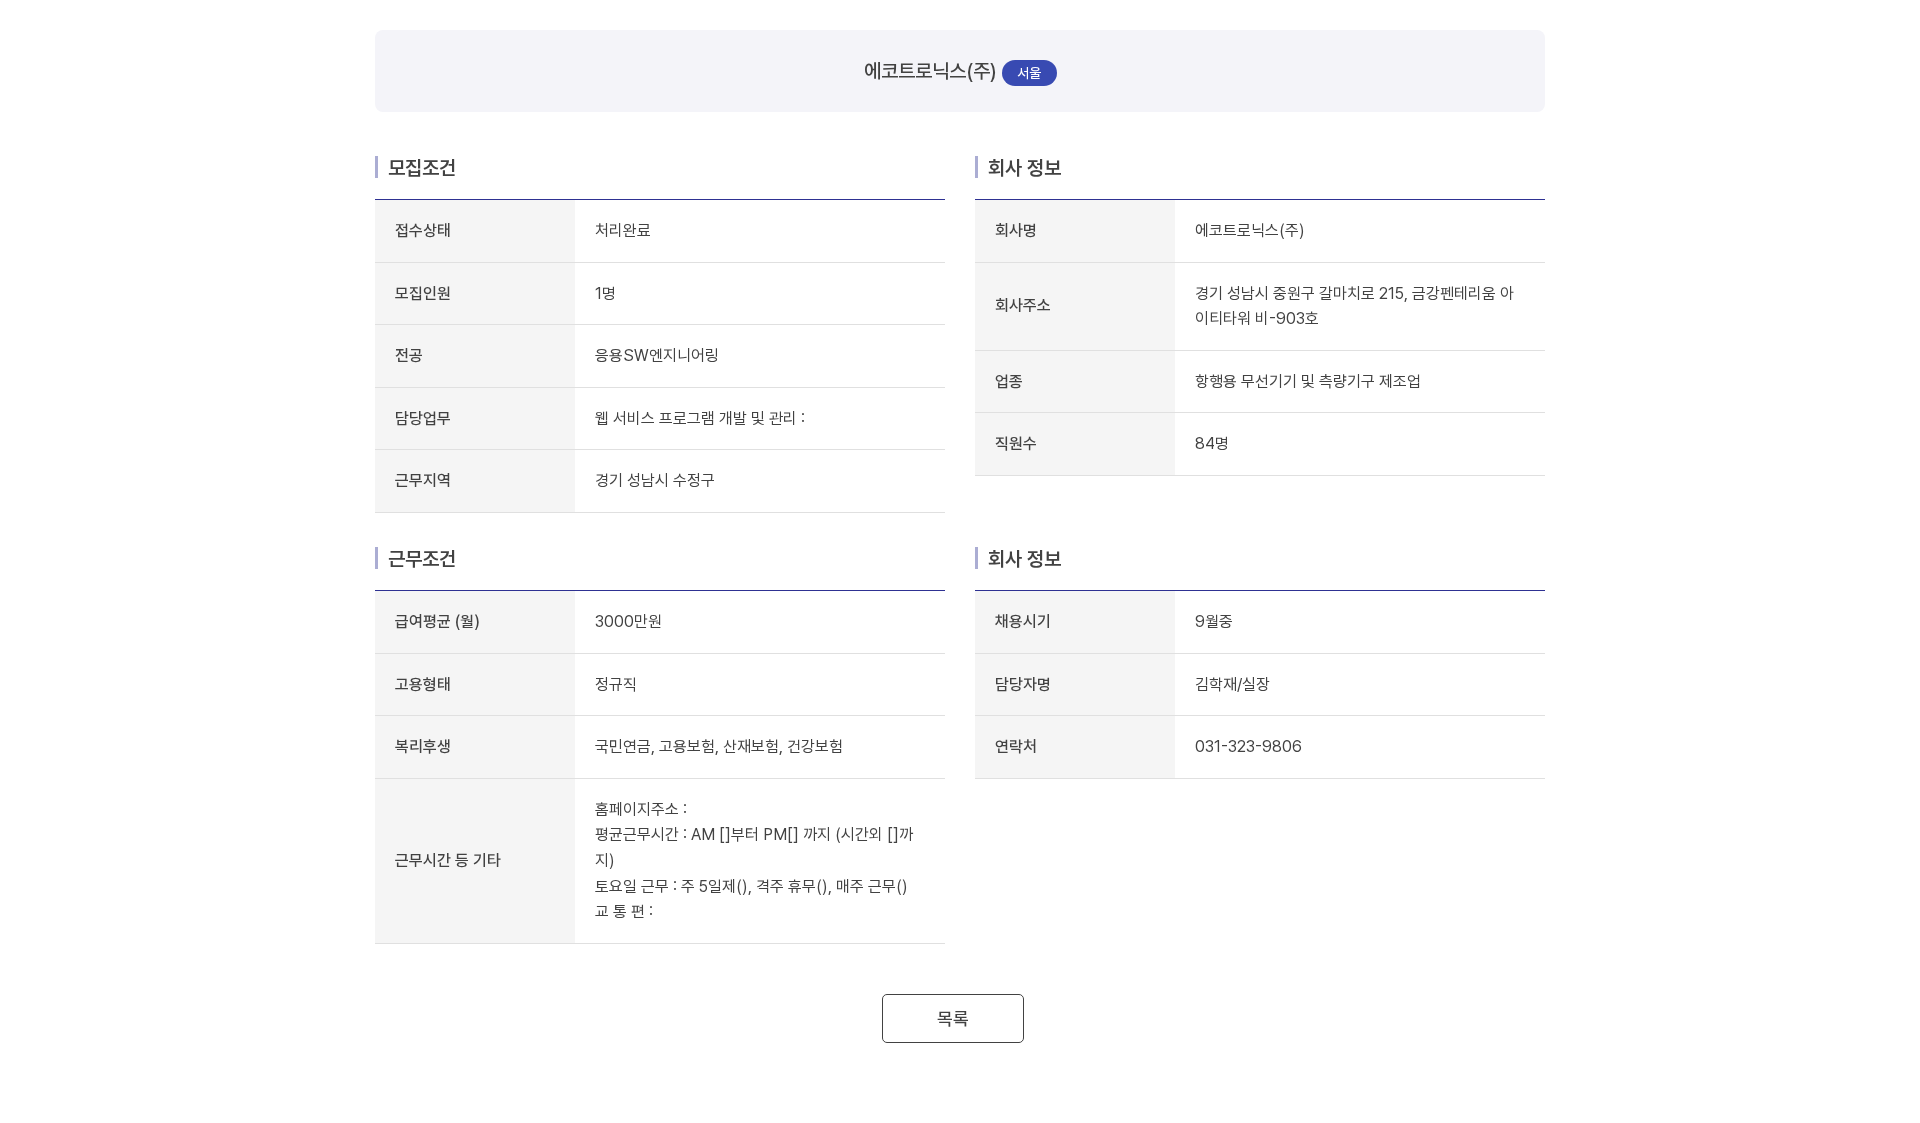
Task: Click the 모집조건 section heading
Action: coord(422,168)
